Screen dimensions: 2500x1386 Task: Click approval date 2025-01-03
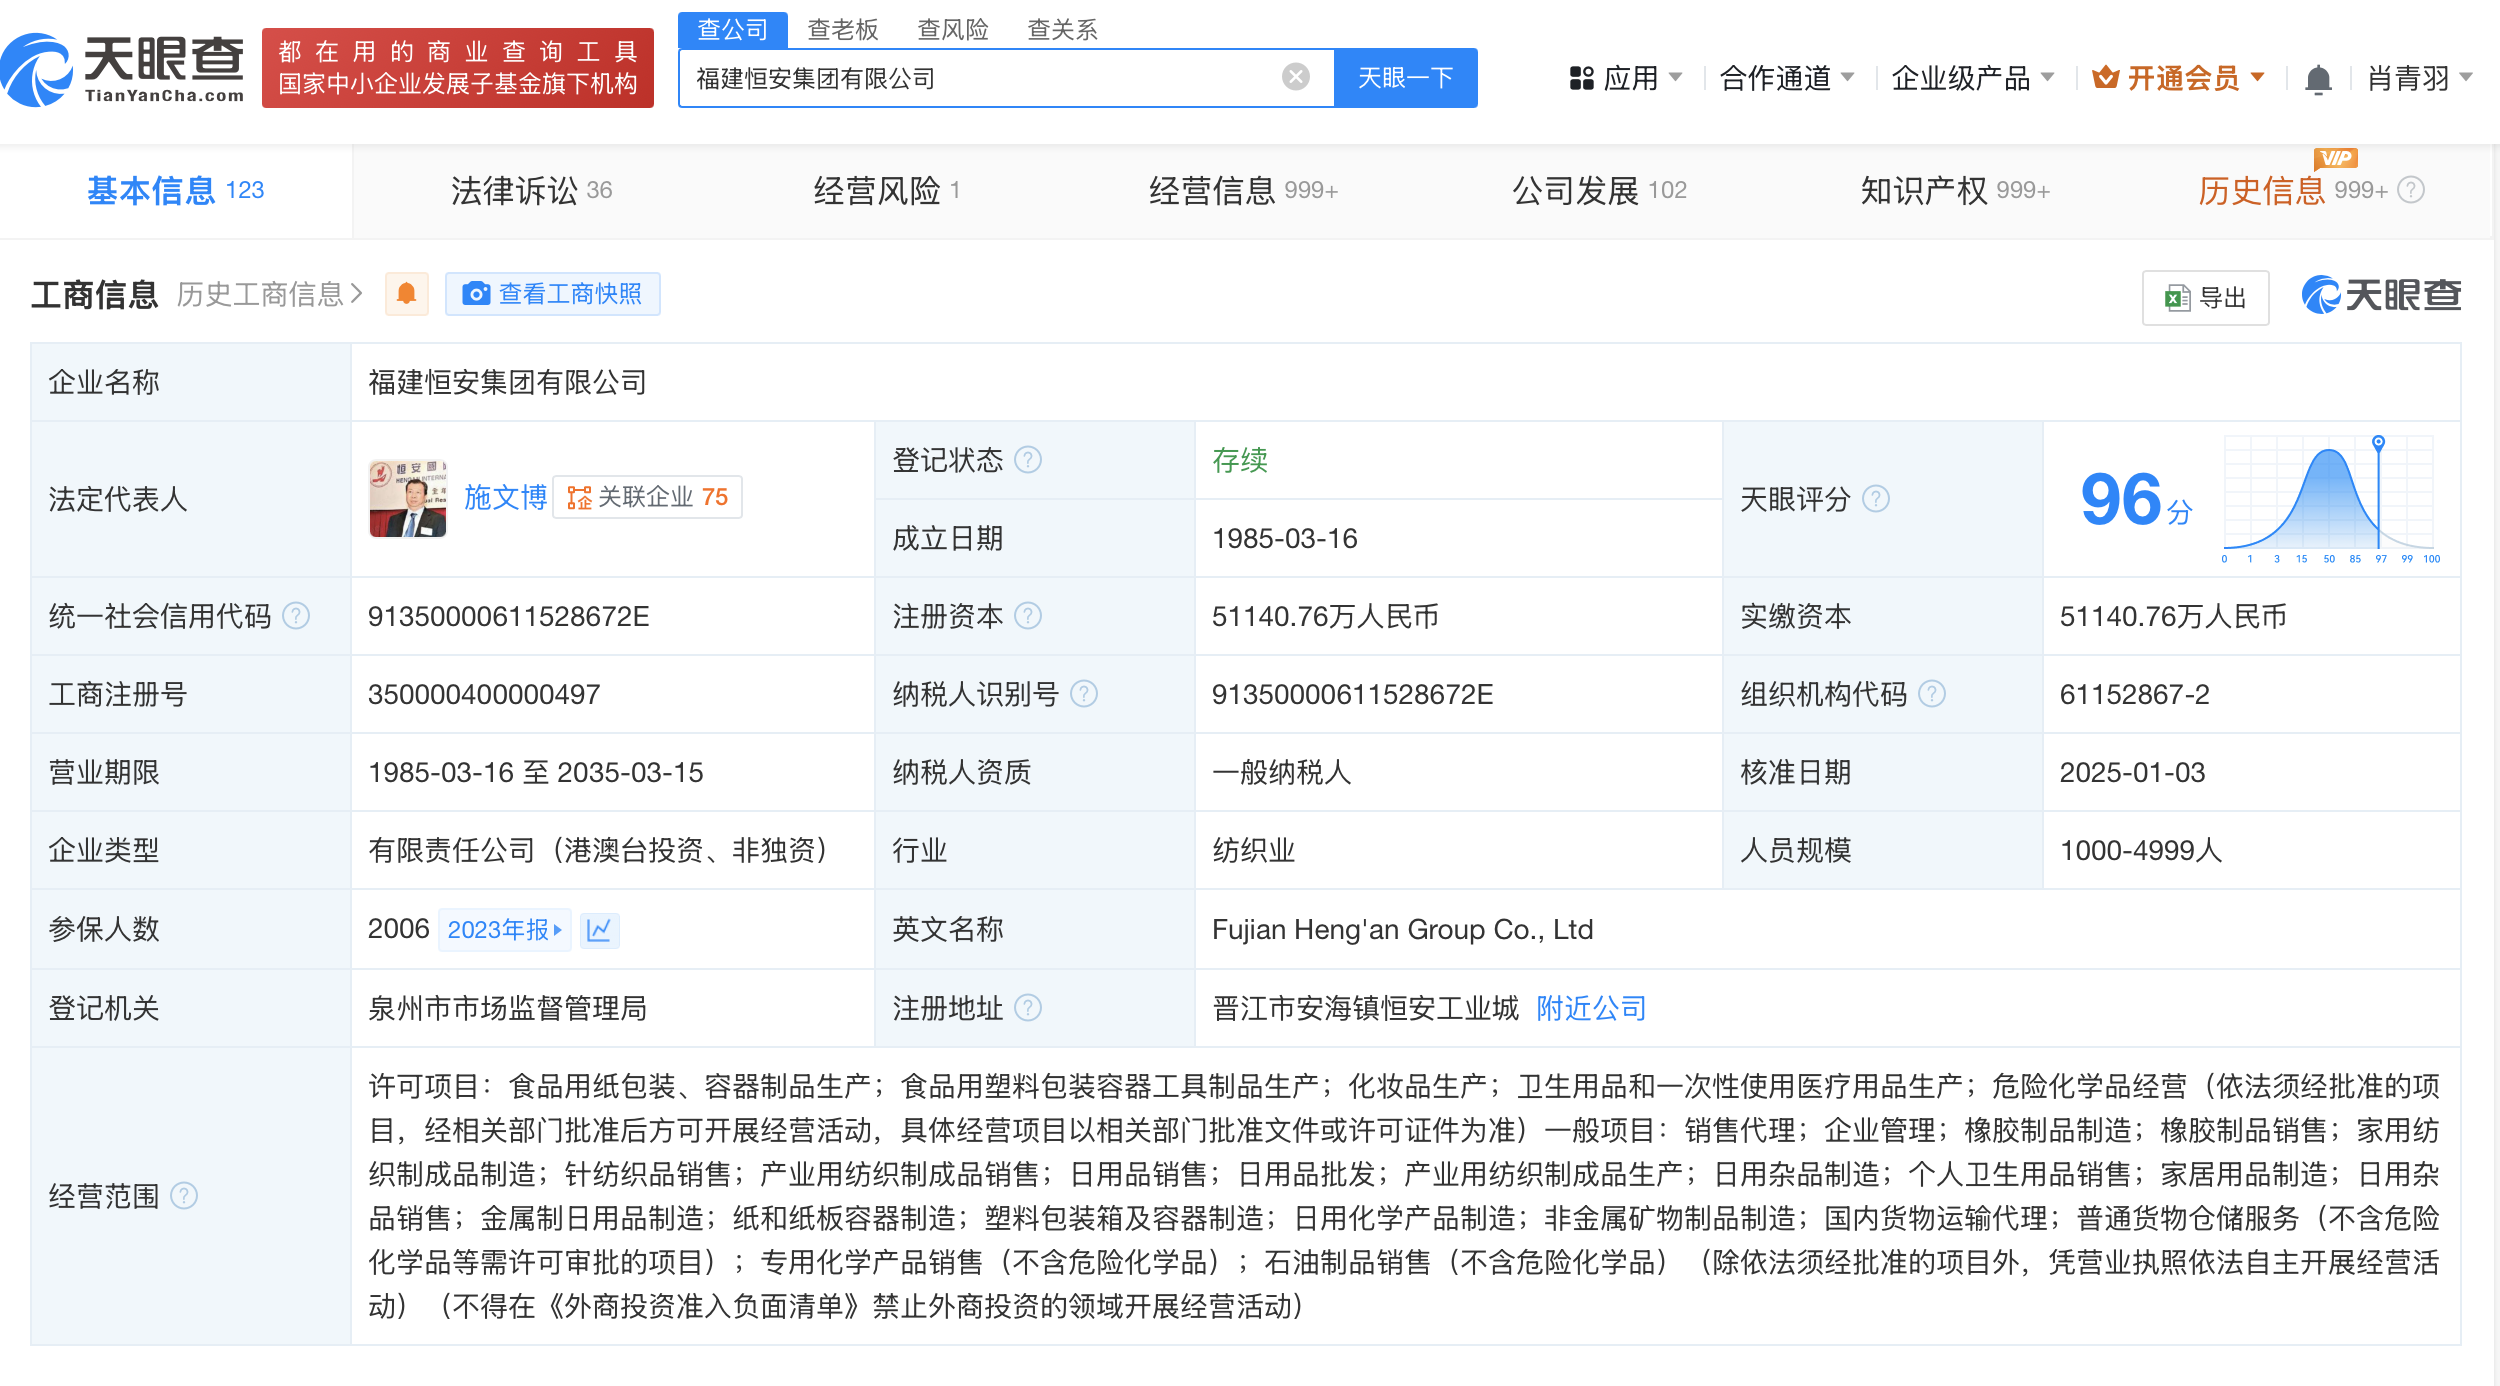[2132, 772]
